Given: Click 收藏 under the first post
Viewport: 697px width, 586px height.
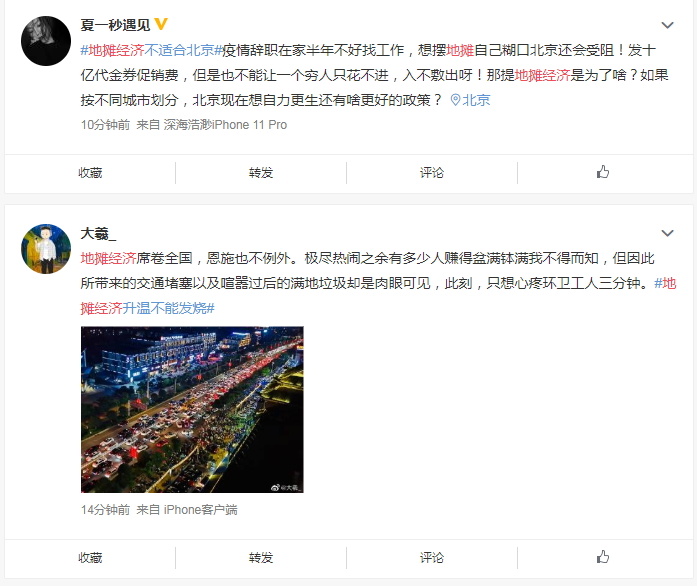Looking at the screenshot, I should coord(90,173).
